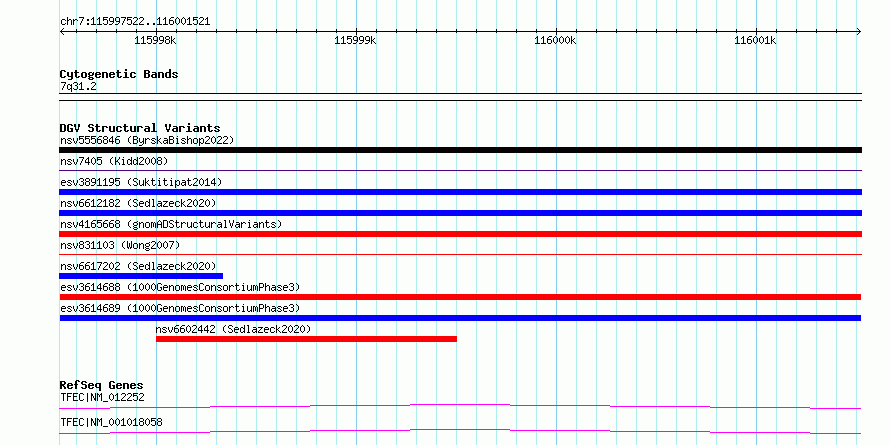Open TFEC|NM_001018058 gene label
Image resolution: width=890 pixels, height=445 pixels.
click(x=111, y=423)
